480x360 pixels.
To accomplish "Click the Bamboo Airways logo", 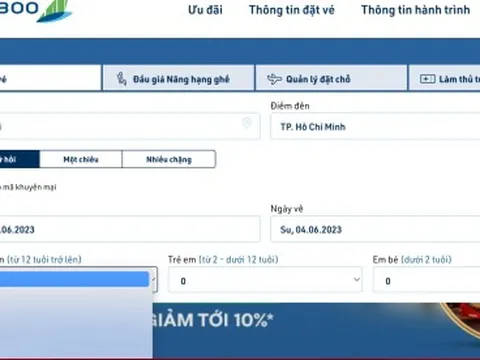I will (36, 10).
